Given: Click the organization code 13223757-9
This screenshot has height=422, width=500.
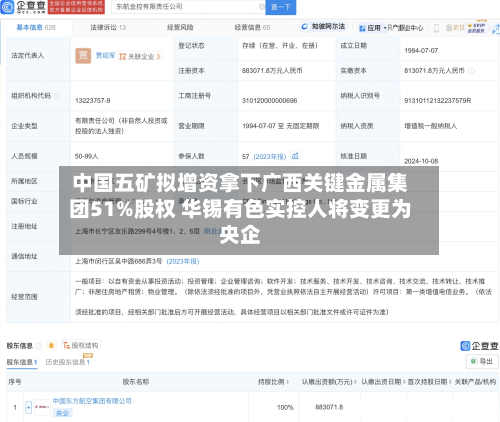Looking at the screenshot, I should (93, 101).
